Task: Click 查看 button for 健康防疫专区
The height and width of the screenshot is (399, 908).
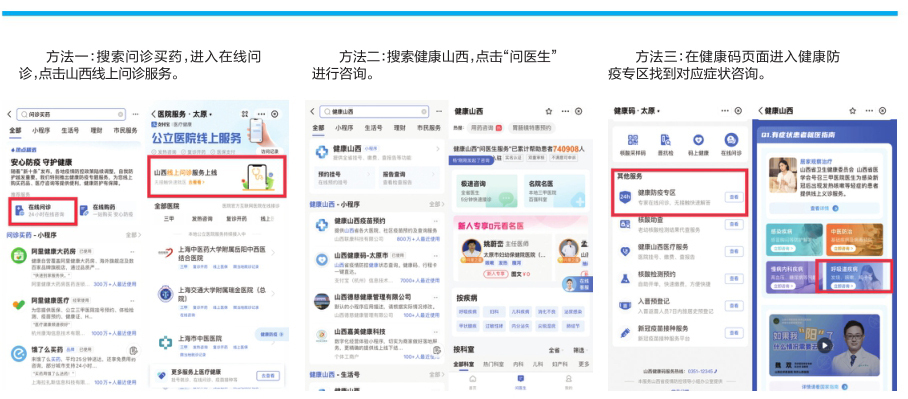Action: [x=734, y=197]
